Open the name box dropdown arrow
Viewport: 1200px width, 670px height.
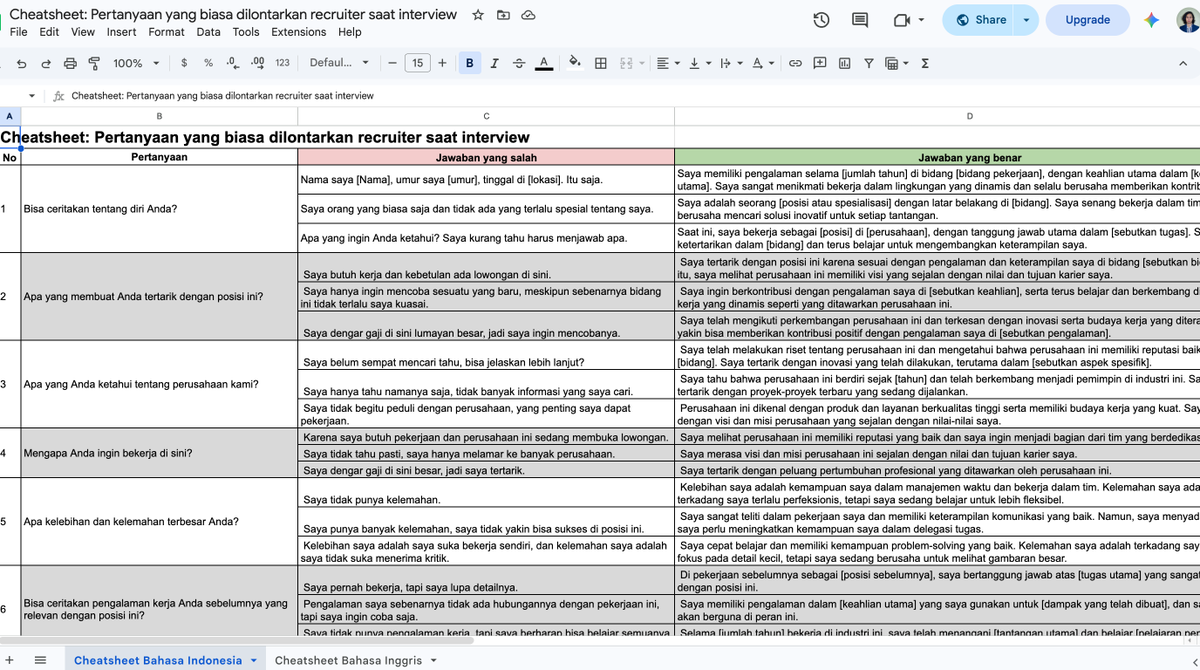coord(33,96)
